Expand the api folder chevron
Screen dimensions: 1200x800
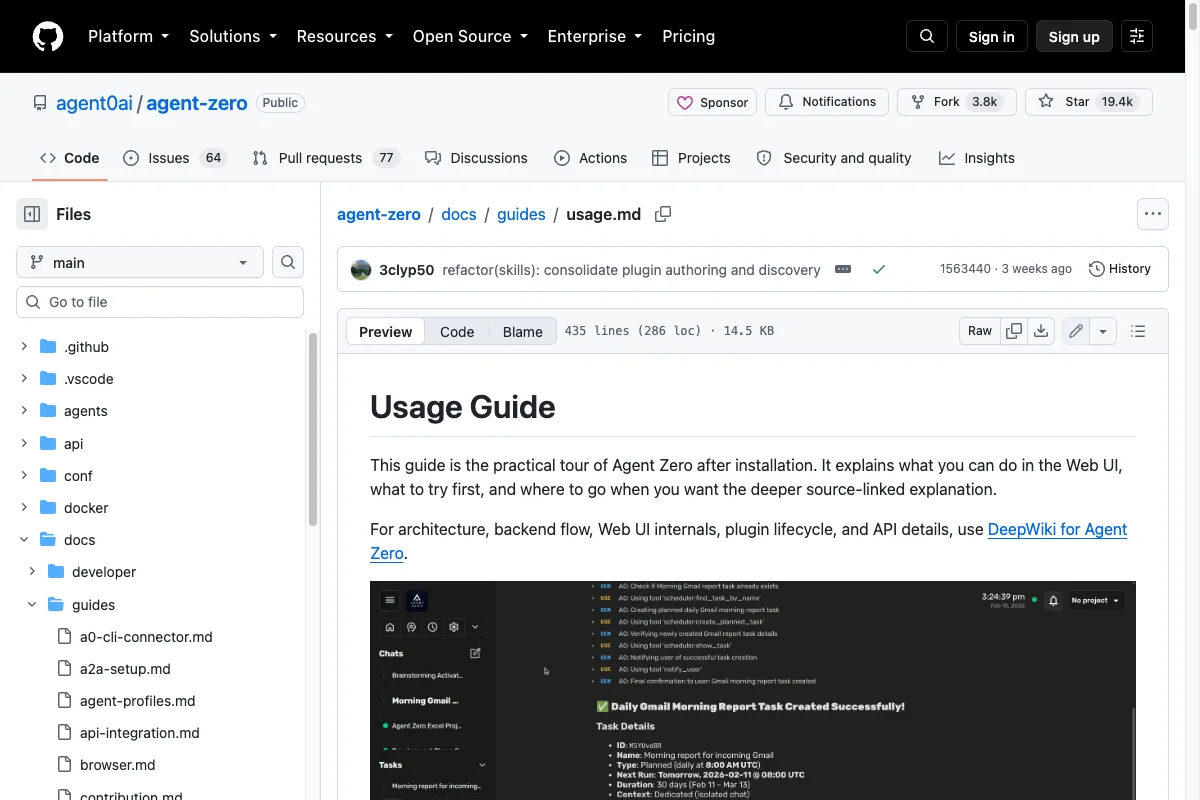pyautogui.click(x=24, y=443)
